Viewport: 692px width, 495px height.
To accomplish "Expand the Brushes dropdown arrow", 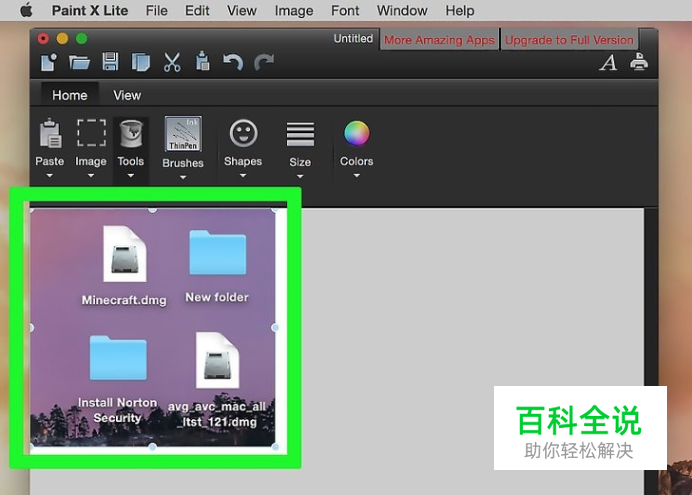I will pos(183,177).
